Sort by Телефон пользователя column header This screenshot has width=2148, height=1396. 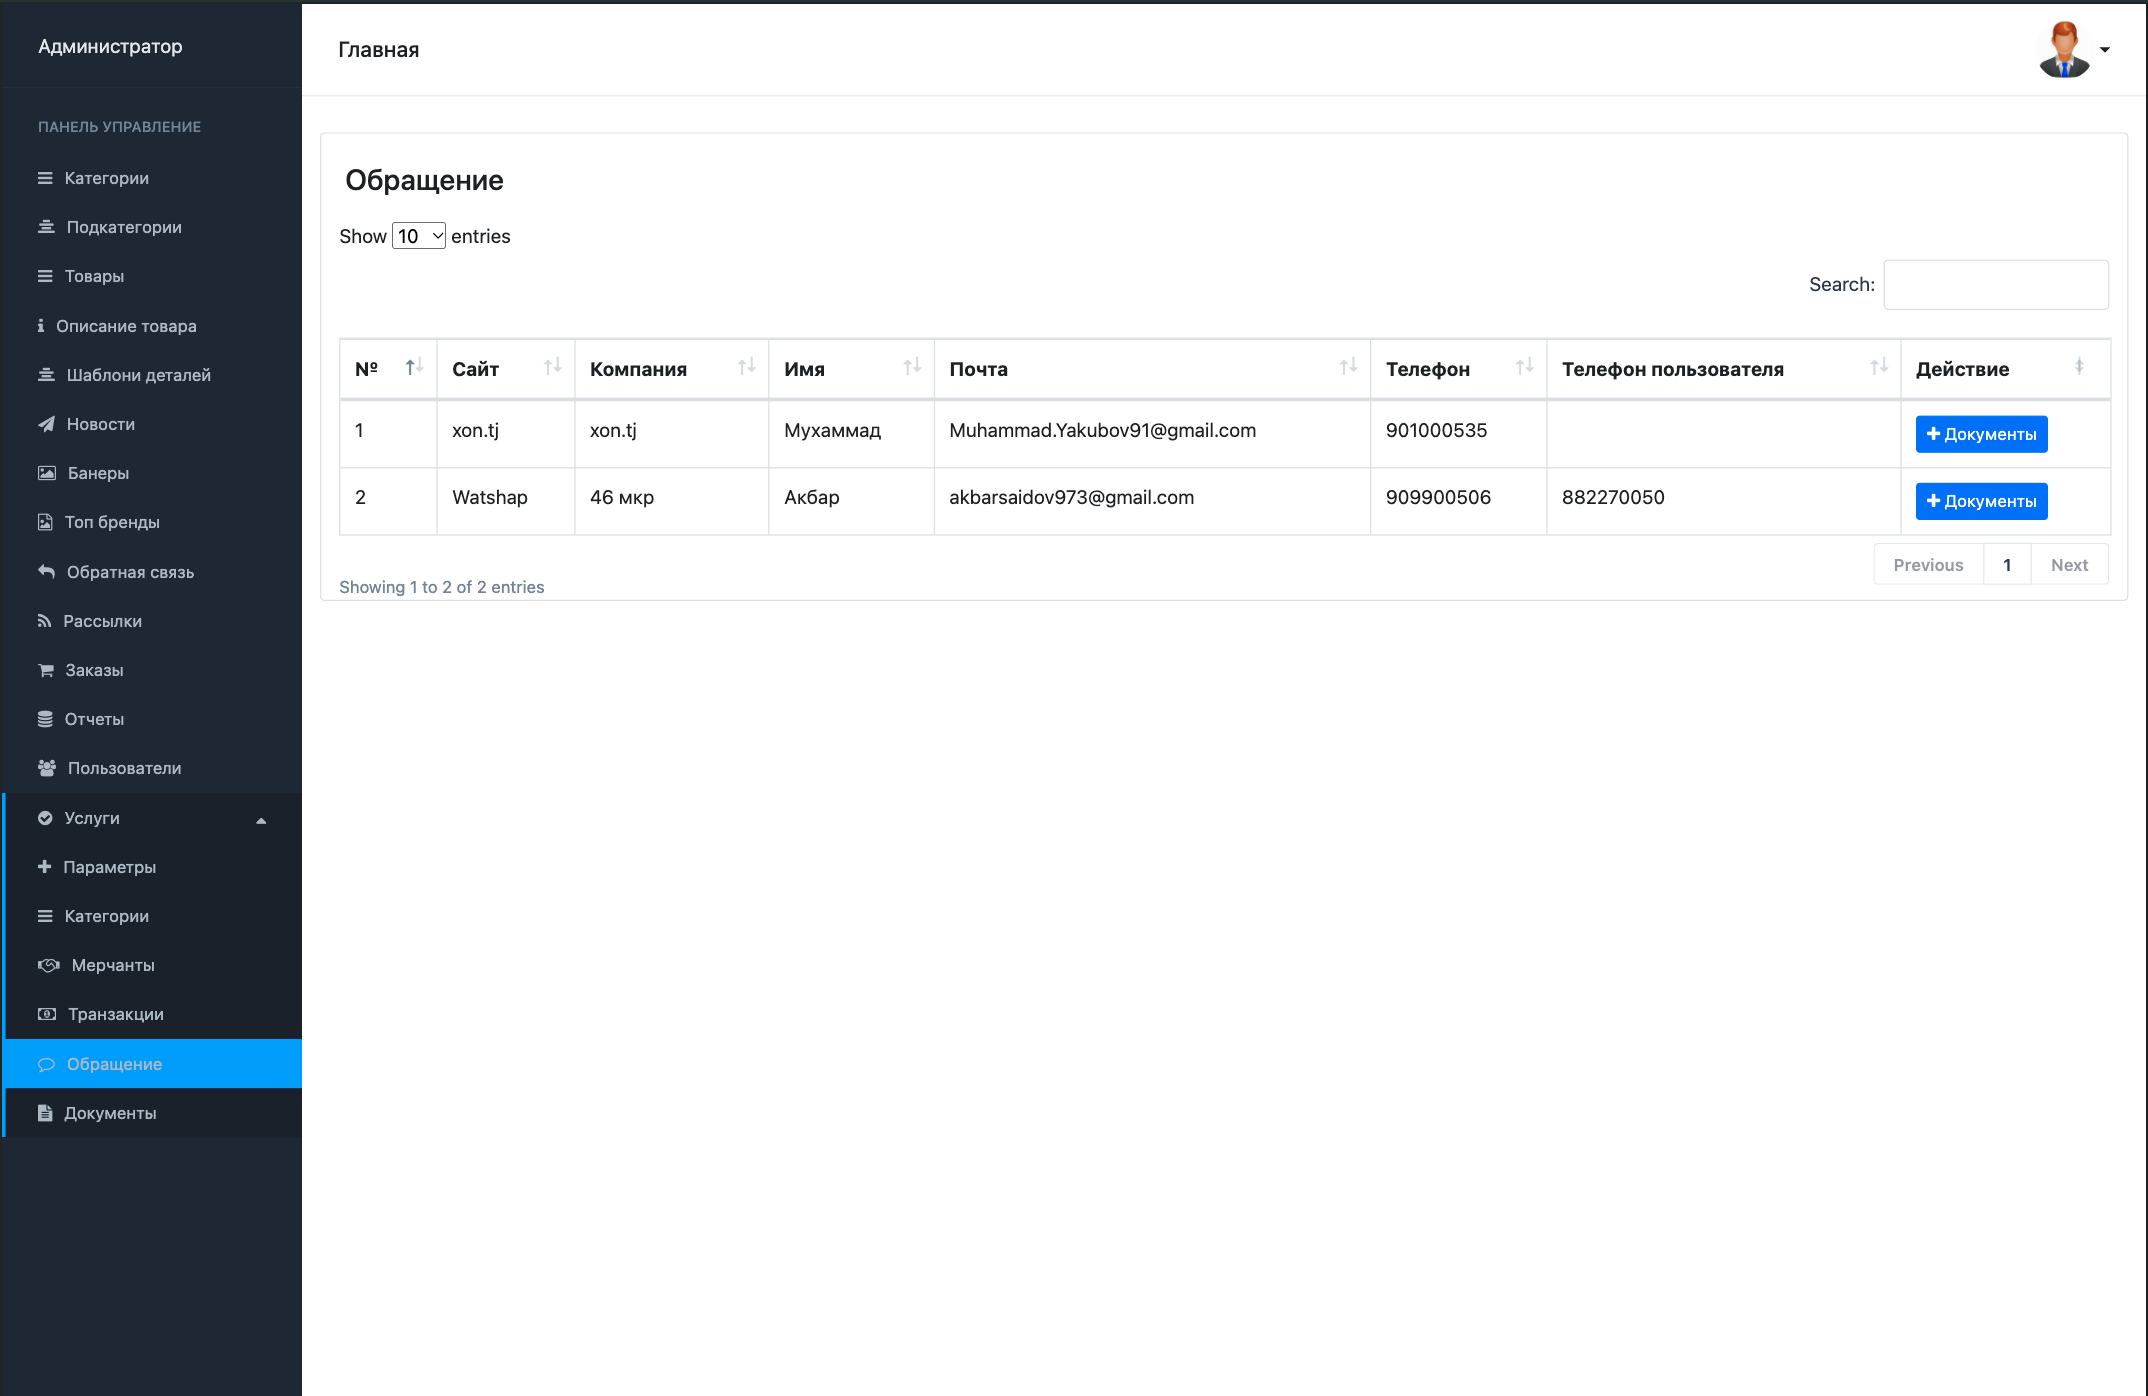[1723, 369]
